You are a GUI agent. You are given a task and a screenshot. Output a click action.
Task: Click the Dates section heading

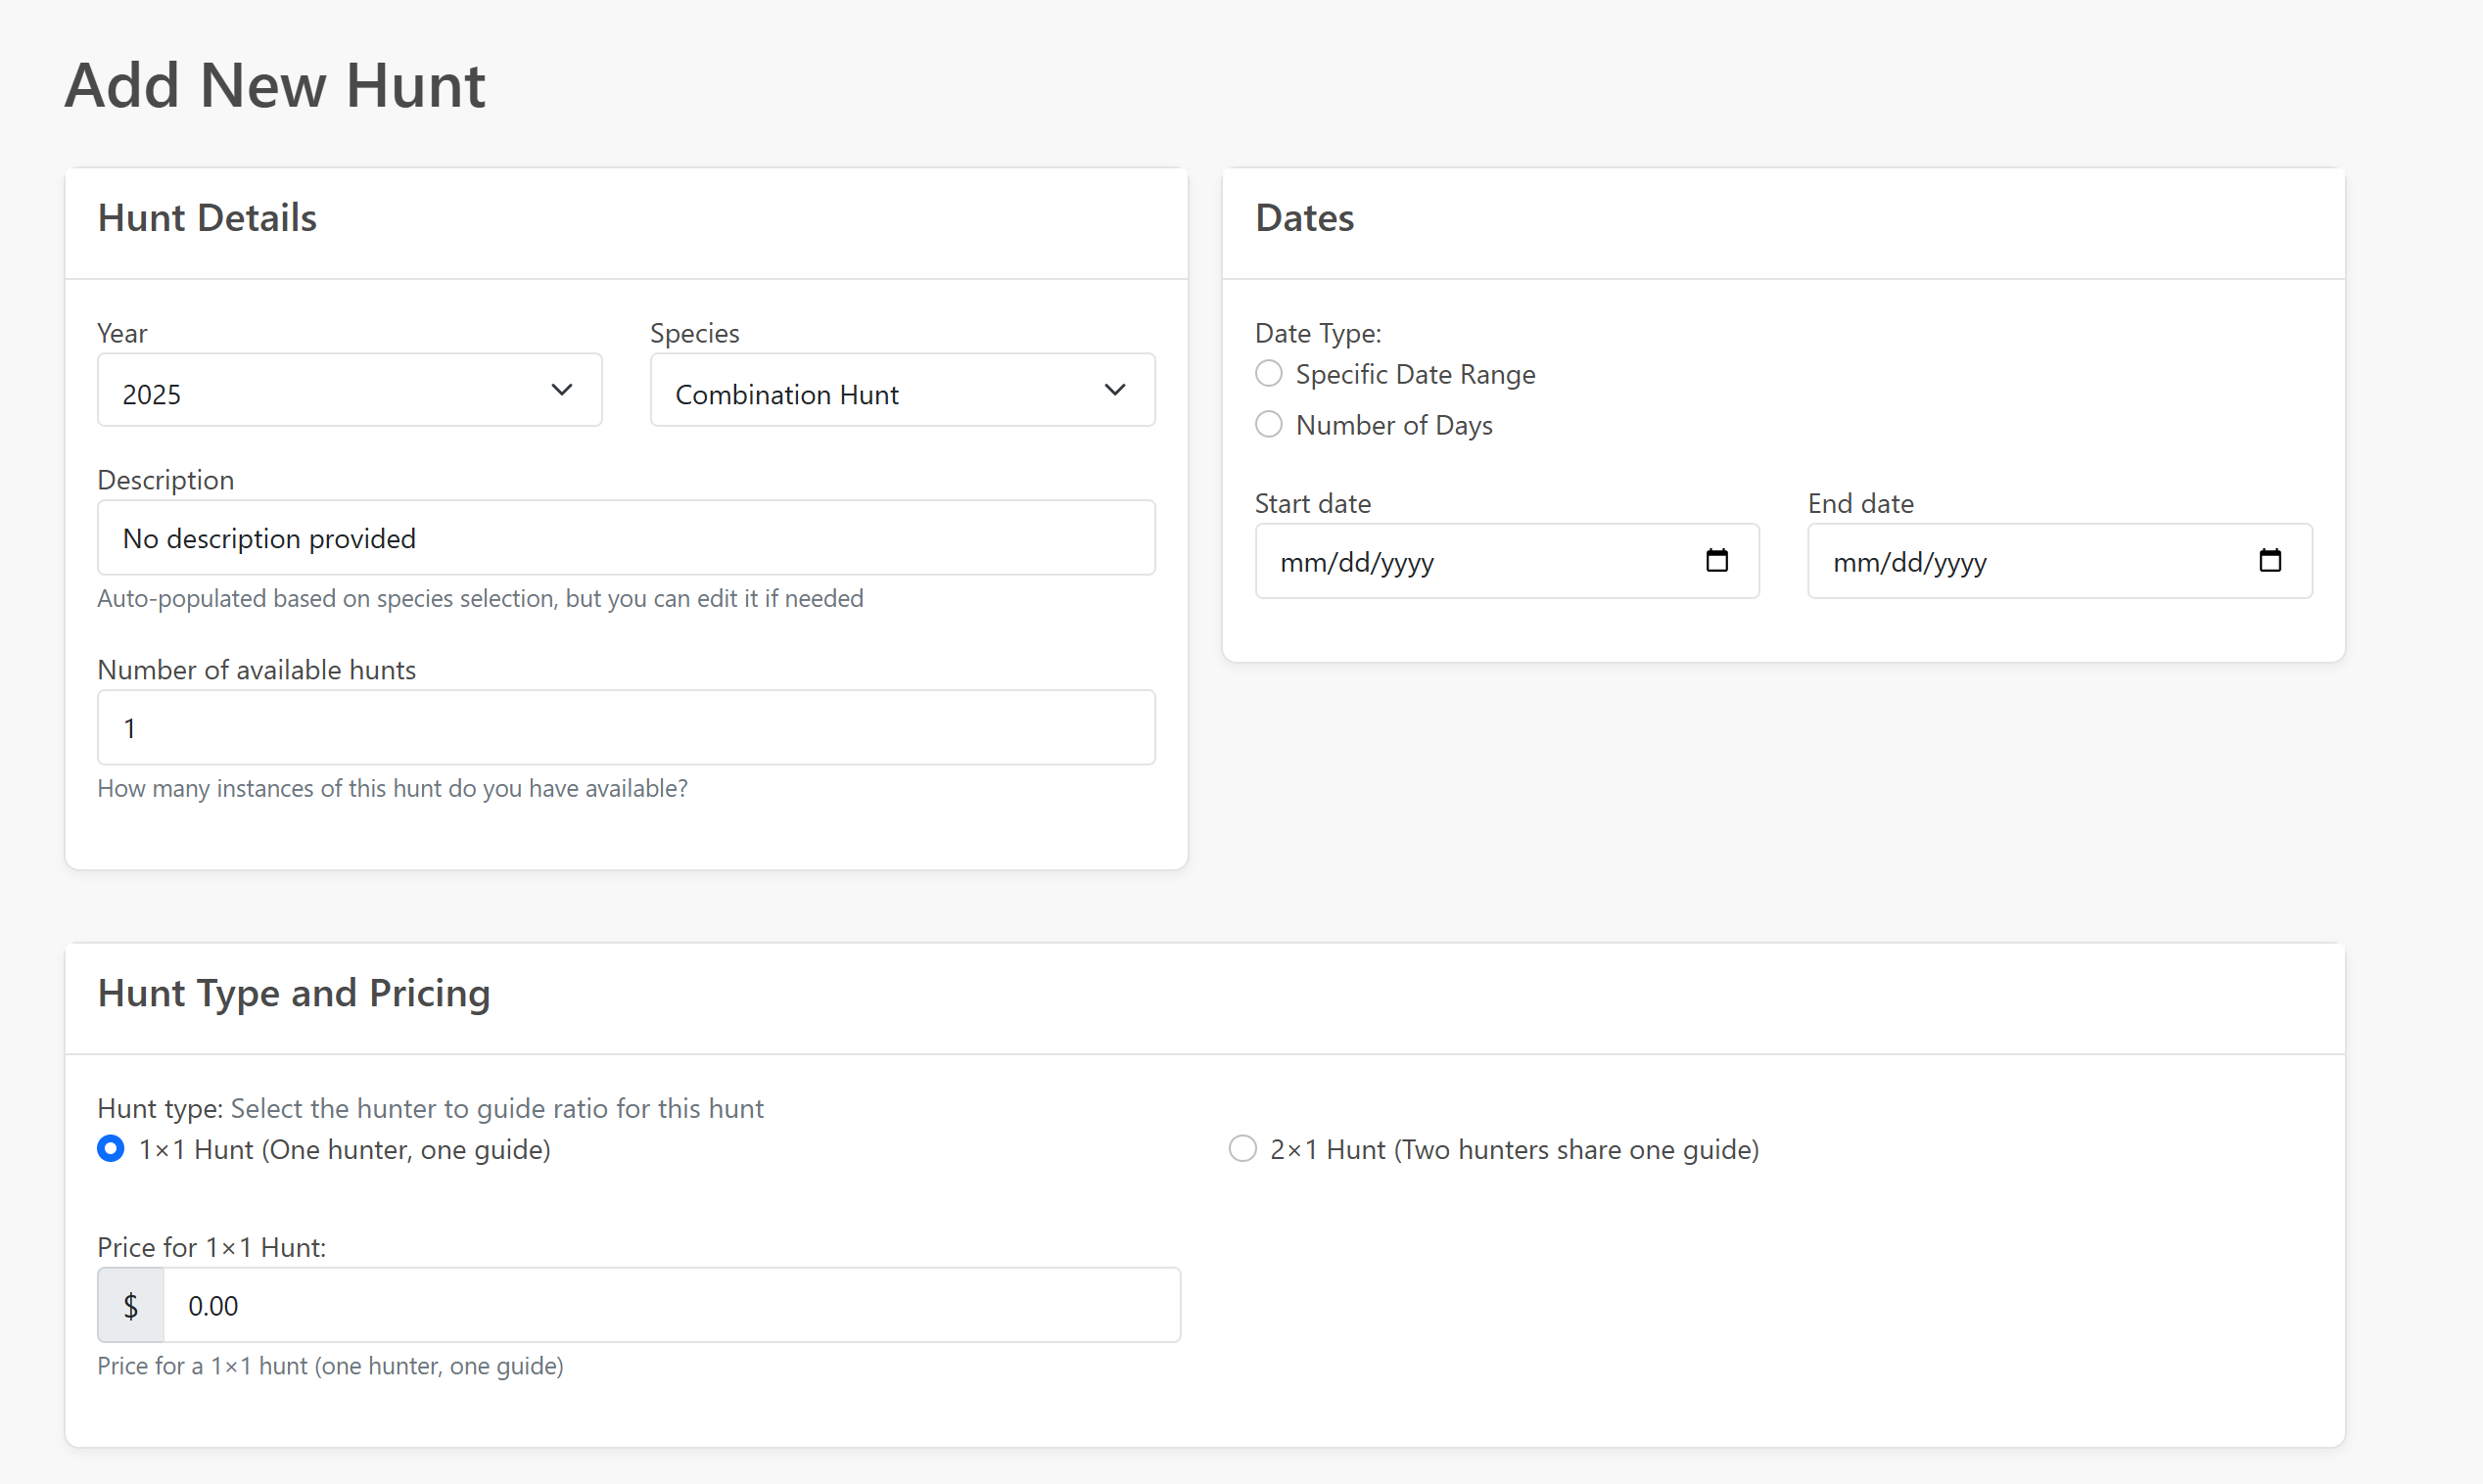(x=1304, y=217)
